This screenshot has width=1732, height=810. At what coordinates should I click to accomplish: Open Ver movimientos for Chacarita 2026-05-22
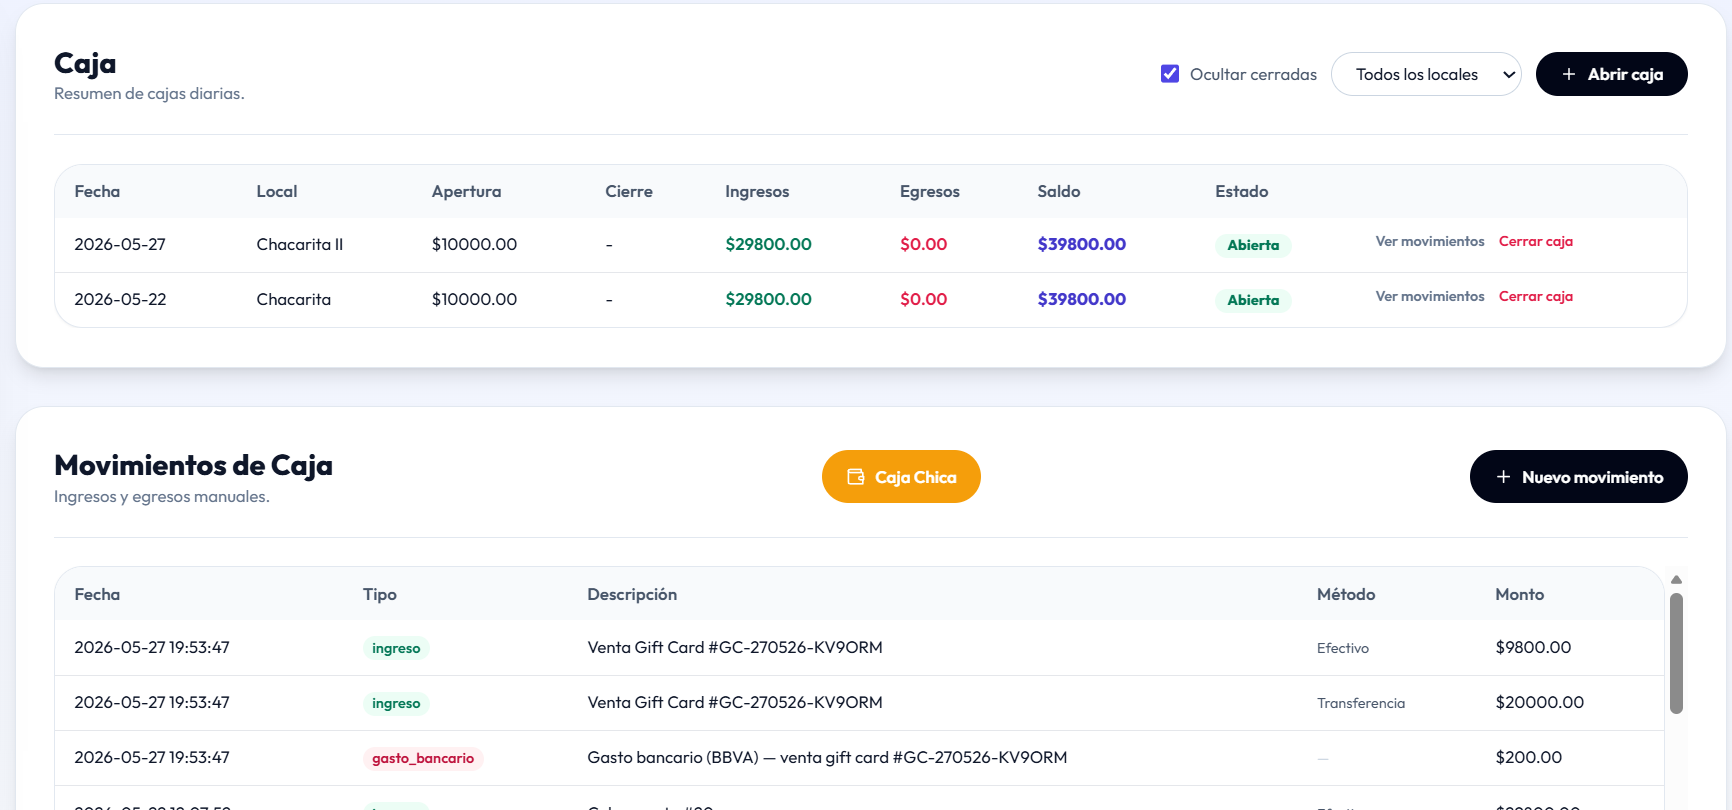1430,296
